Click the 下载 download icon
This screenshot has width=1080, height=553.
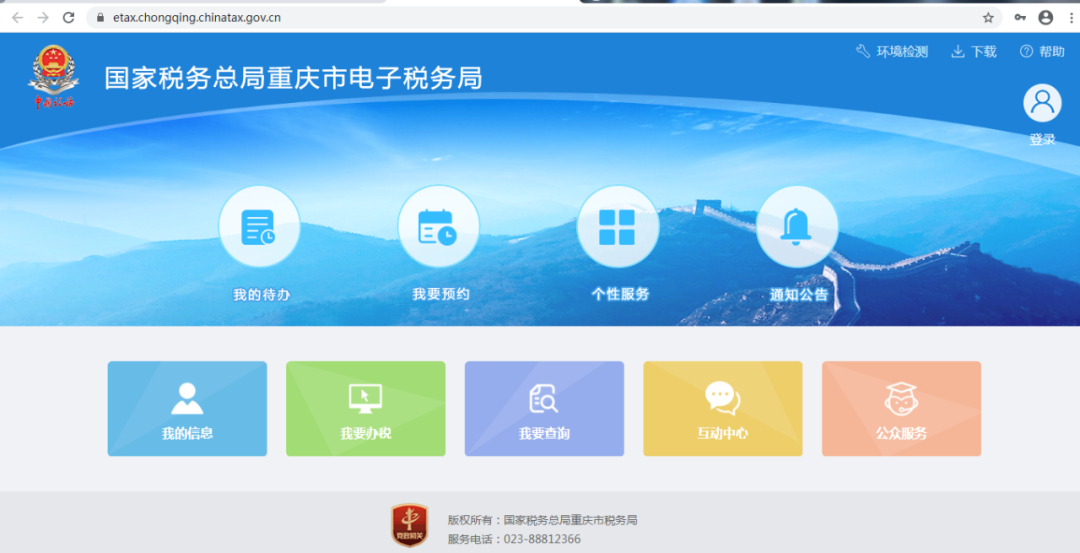pos(957,52)
